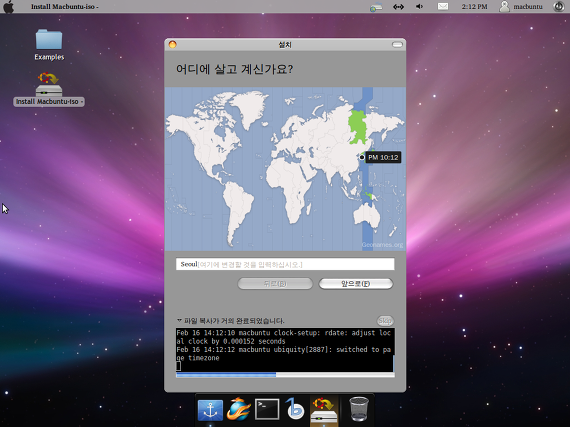
Task: Click the 2:12 PM clock
Action: coord(474,7)
